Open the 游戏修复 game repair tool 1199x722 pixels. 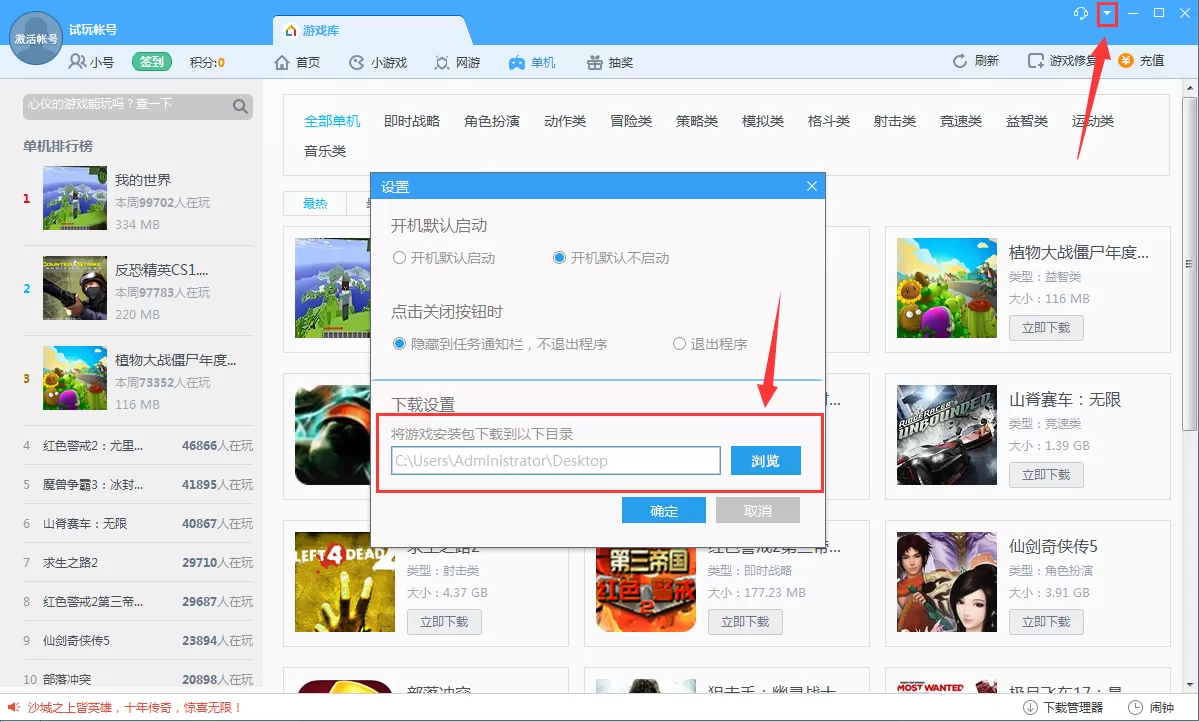(x=1062, y=60)
